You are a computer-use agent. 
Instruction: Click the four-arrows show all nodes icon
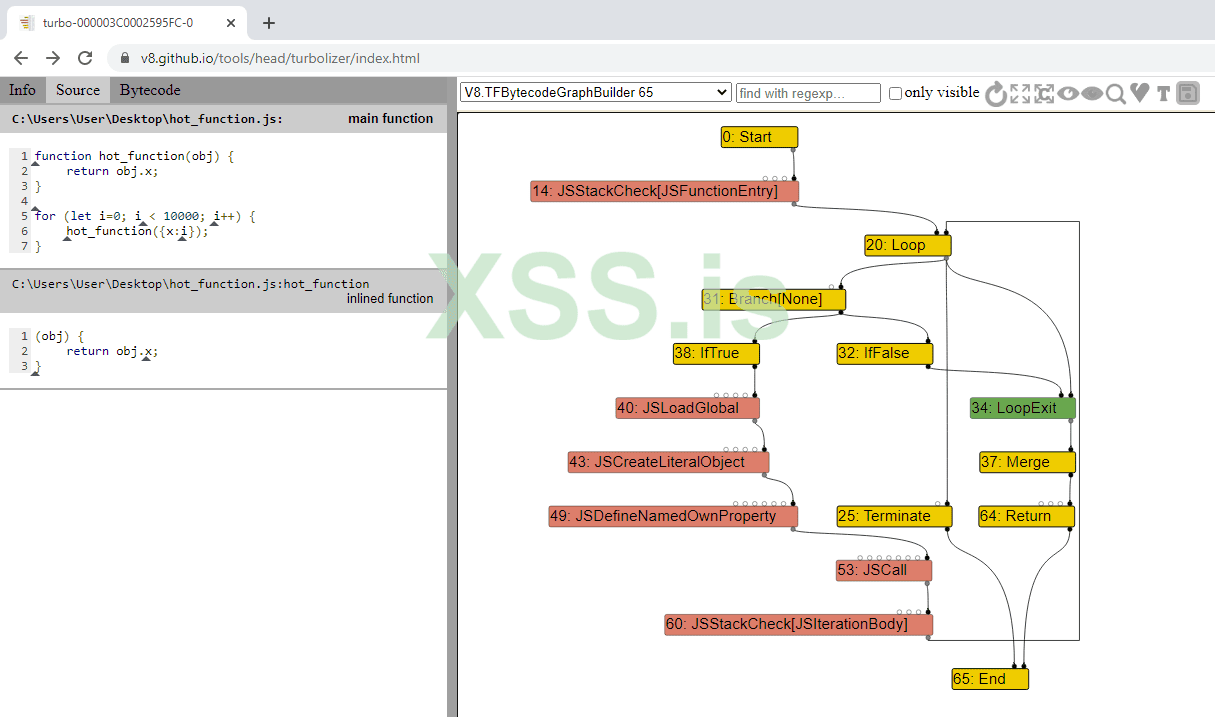(x=1020, y=93)
